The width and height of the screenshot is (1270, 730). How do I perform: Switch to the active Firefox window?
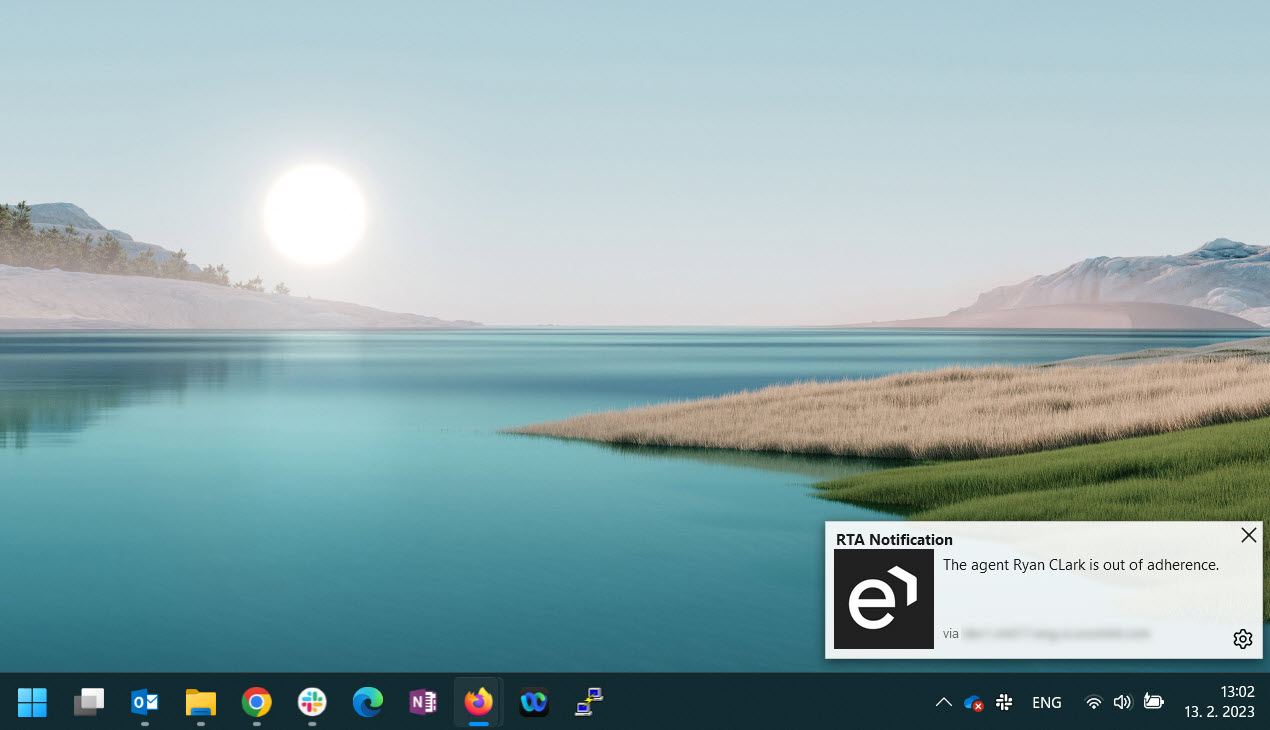pos(478,702)
